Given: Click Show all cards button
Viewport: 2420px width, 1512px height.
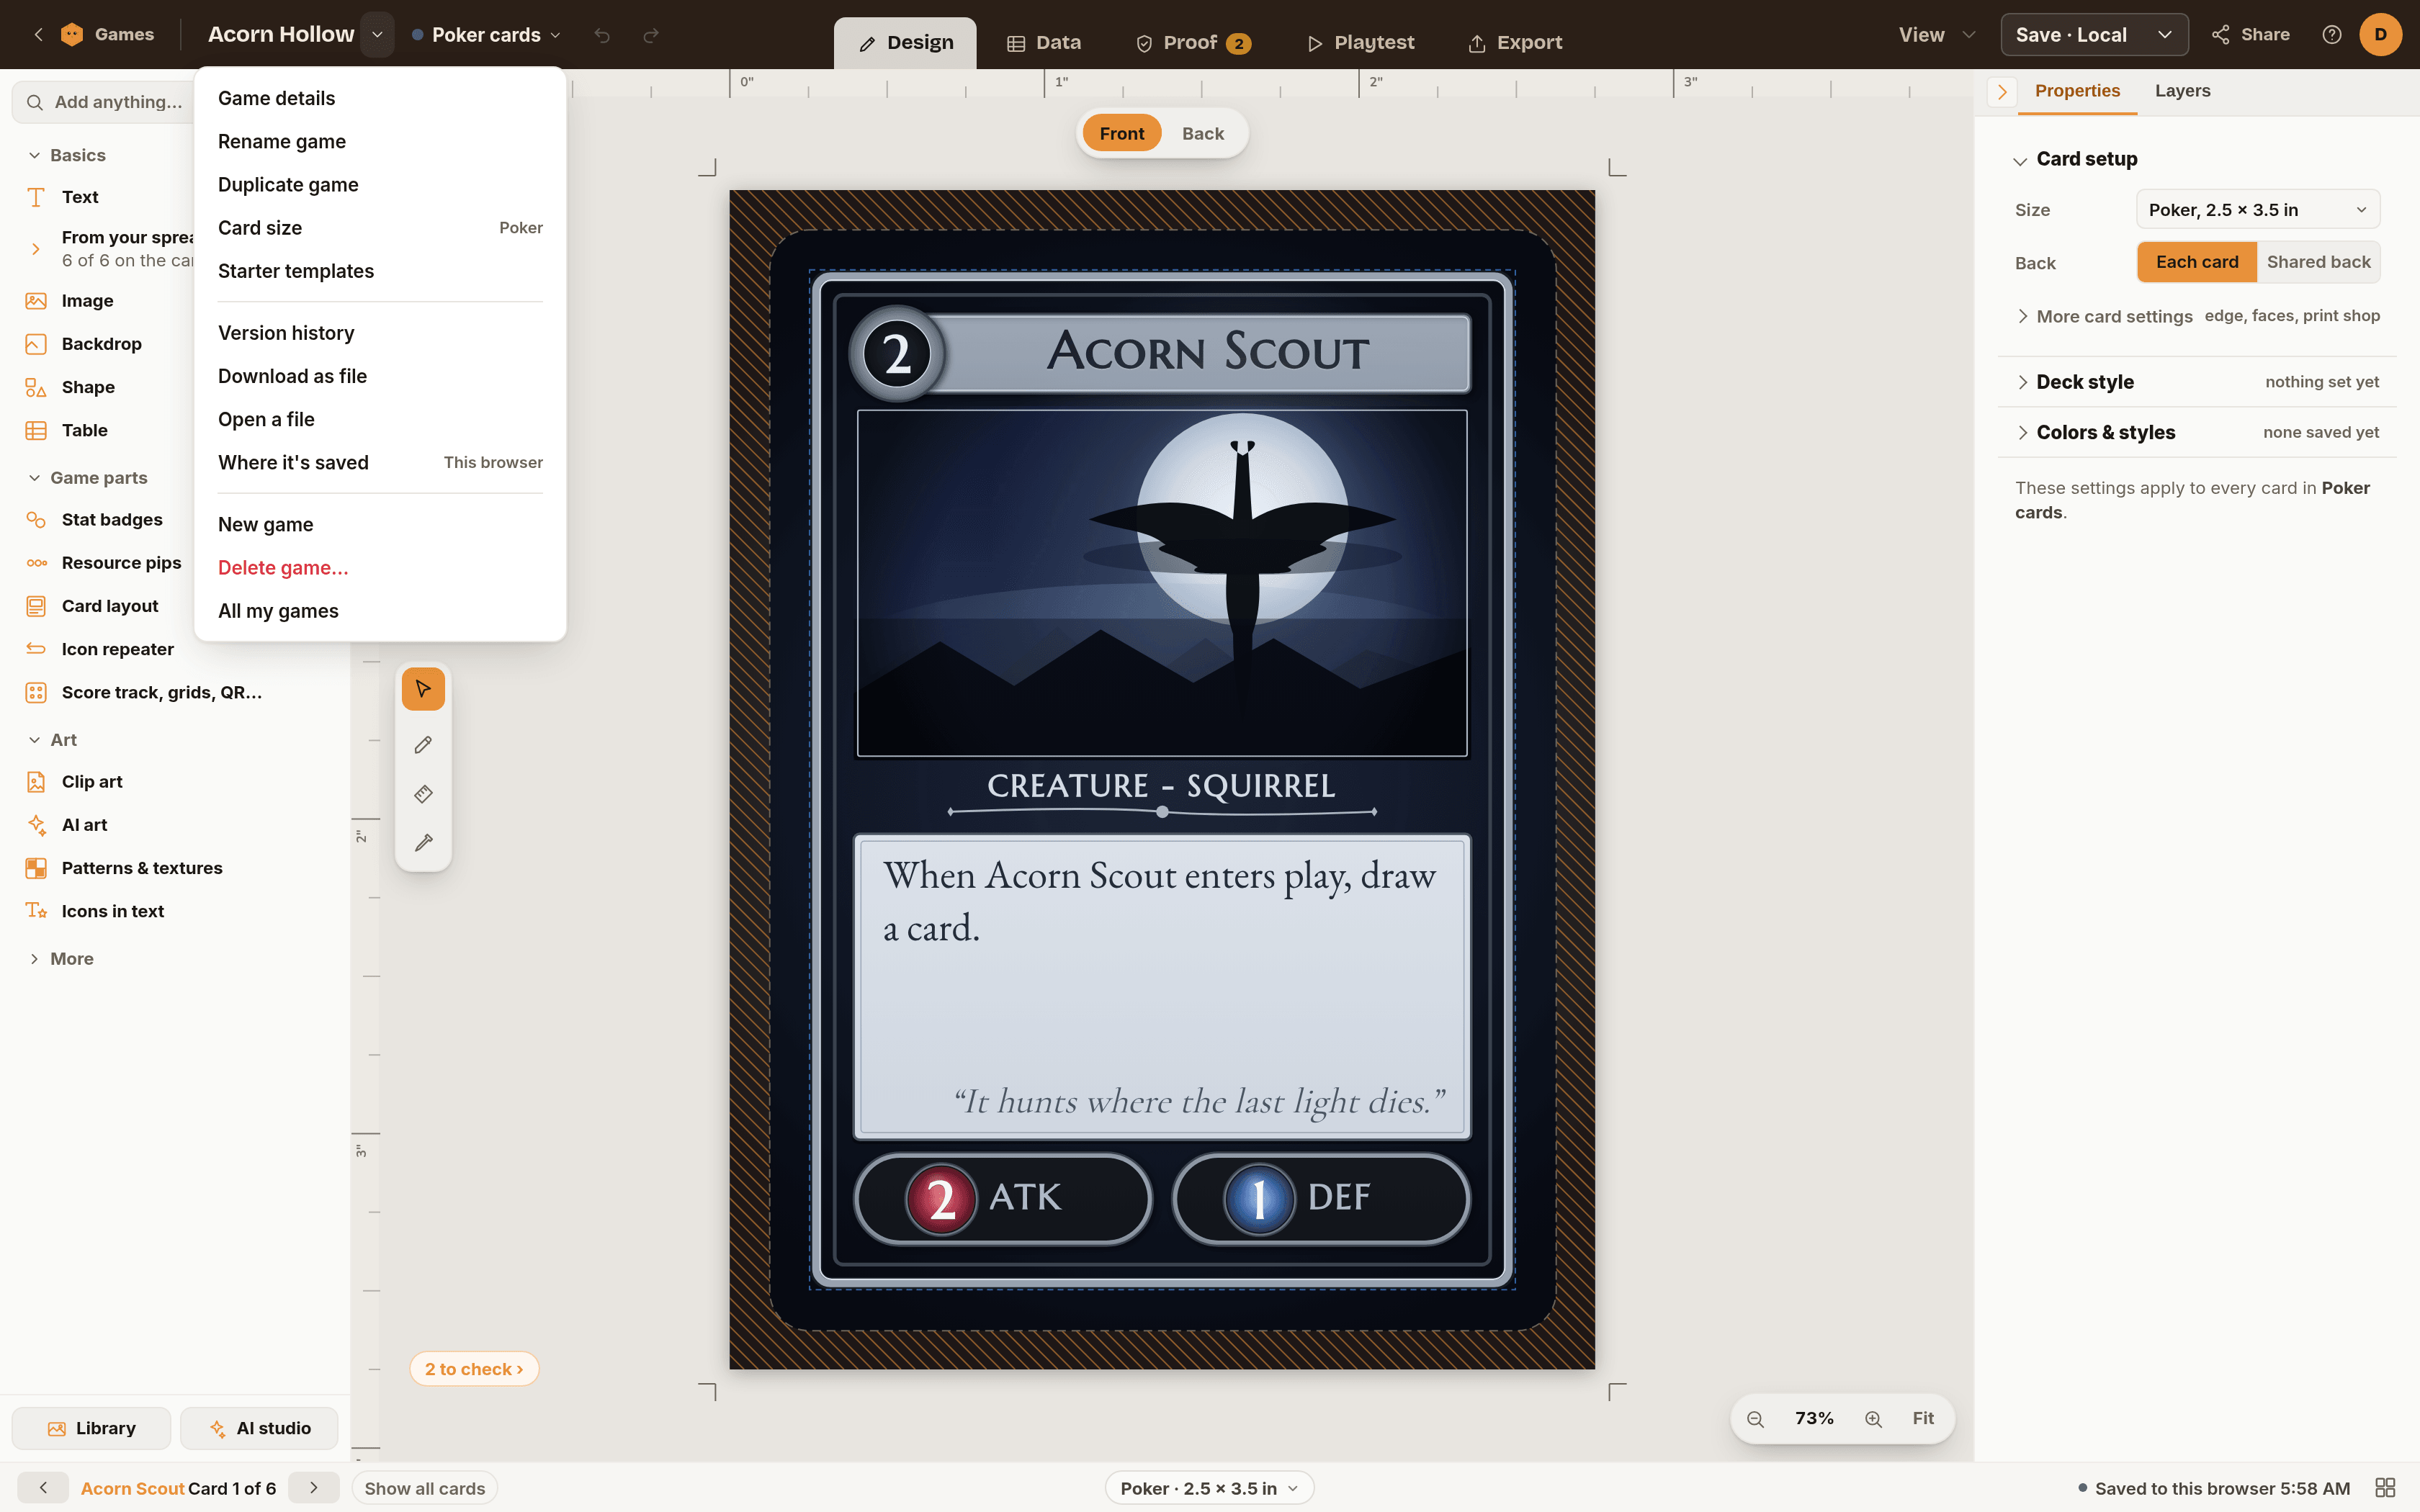Looking at the screenshot, I should (x=424, y=1488).
